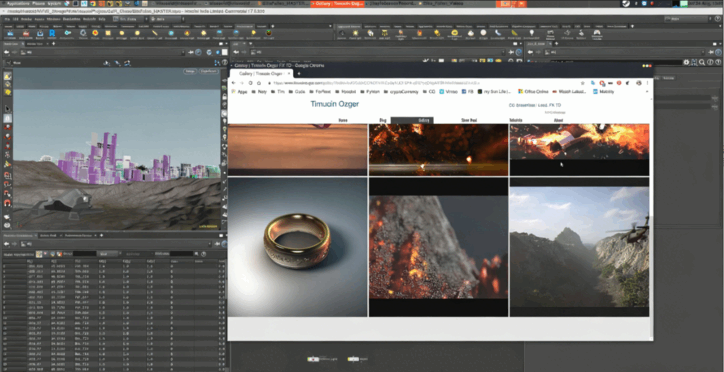Click the yellow square icon in left shelf
Viewport: 724px width, 372px height.
pos(108,33)
